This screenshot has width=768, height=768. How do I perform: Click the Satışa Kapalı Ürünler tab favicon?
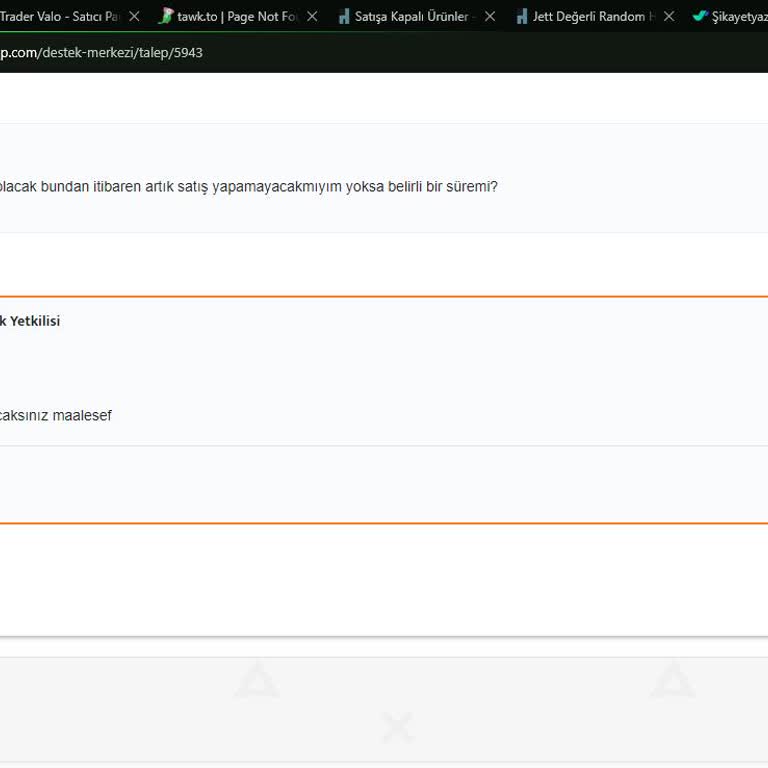click(344, 17)
